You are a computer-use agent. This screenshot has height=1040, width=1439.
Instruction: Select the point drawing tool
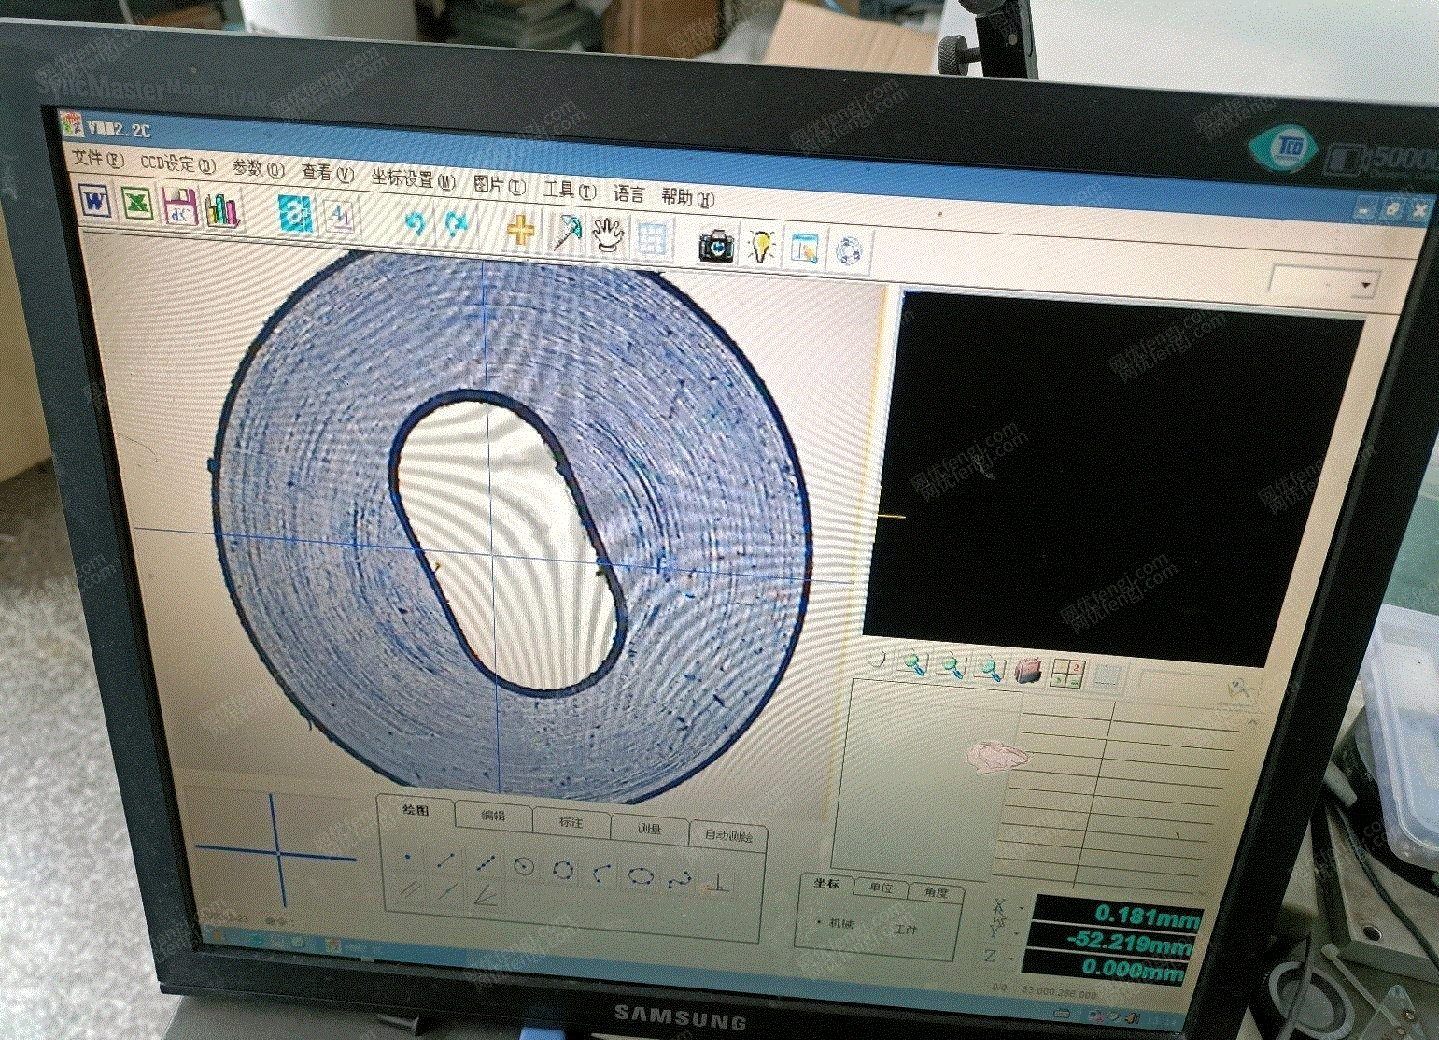coord(408,857)
